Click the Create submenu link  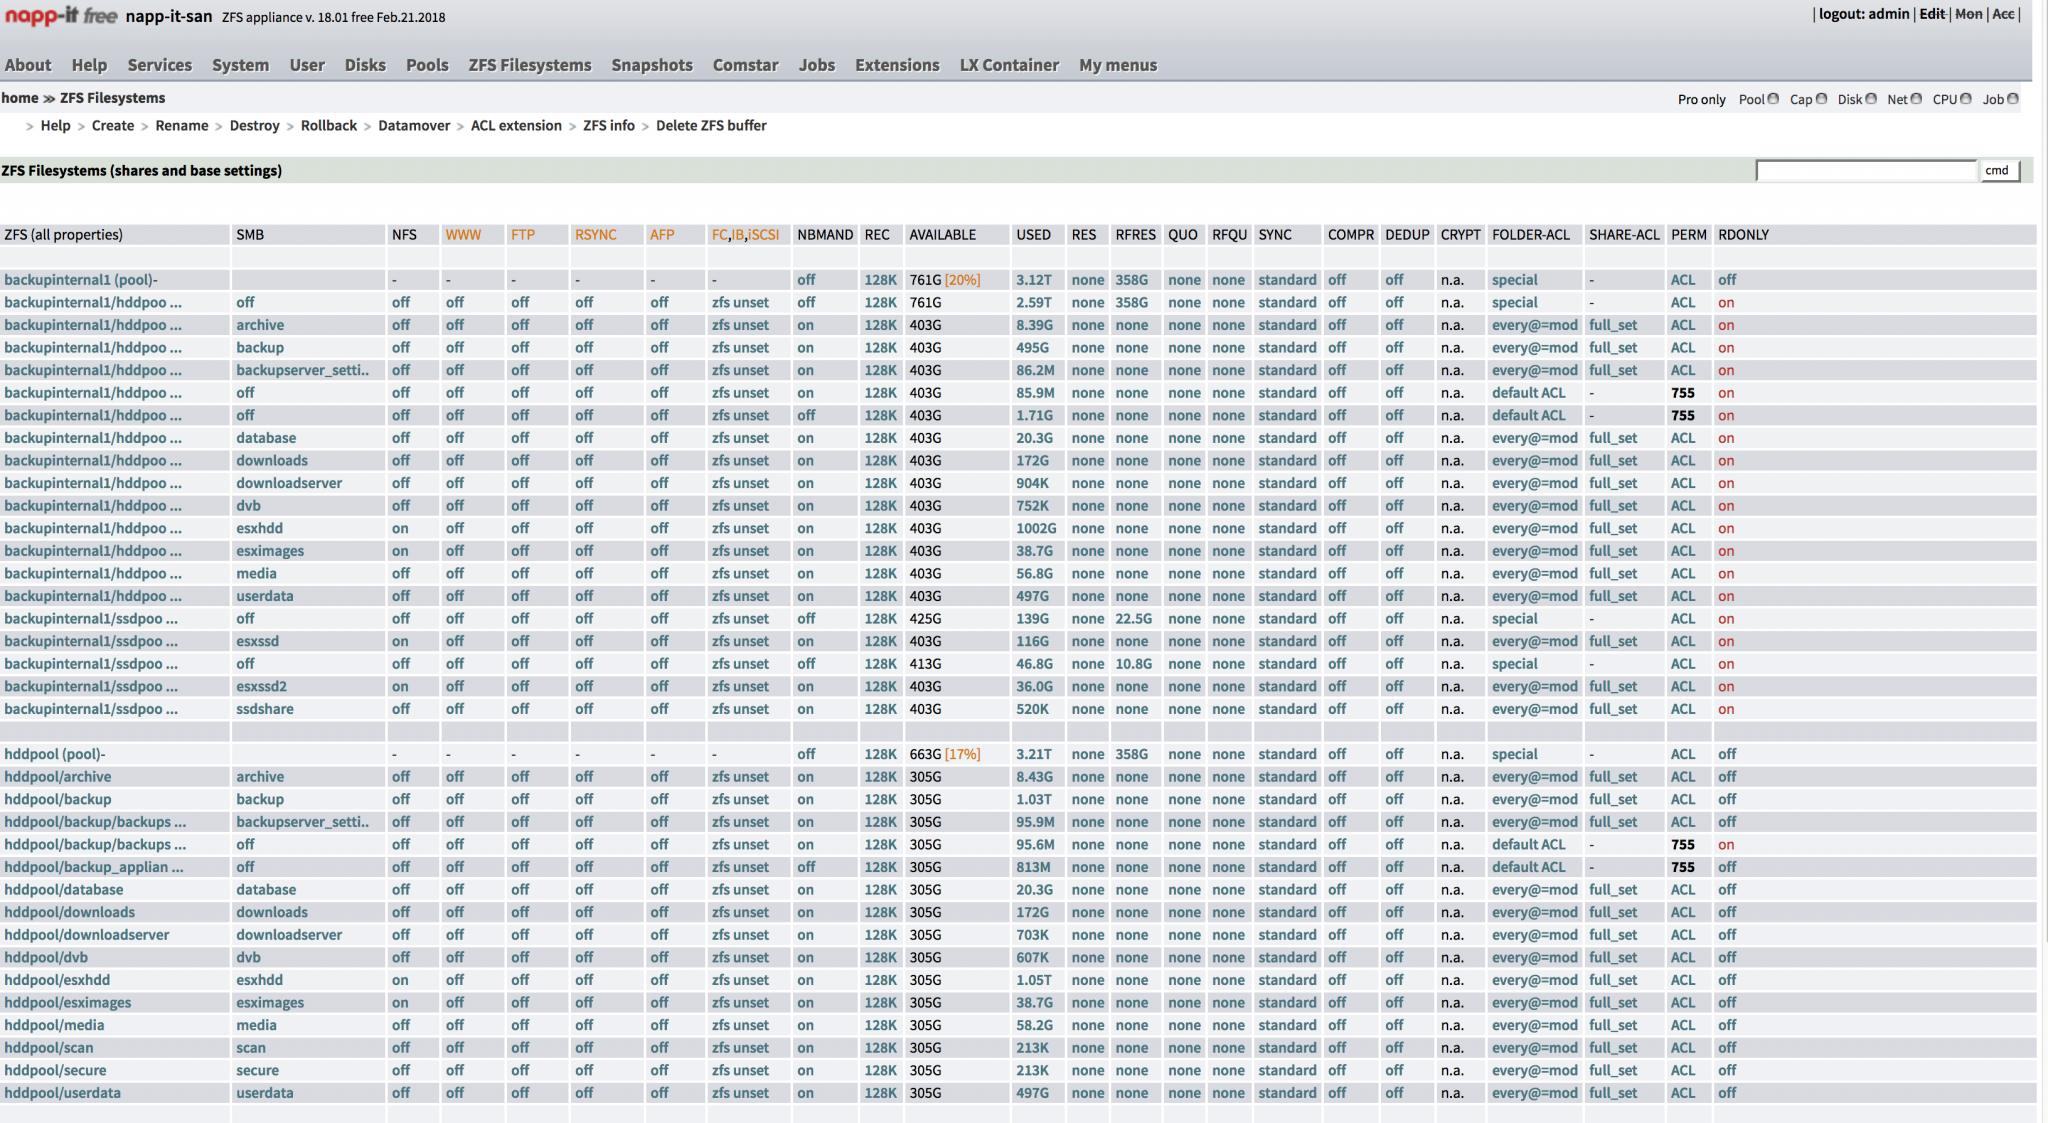point(112,126)
